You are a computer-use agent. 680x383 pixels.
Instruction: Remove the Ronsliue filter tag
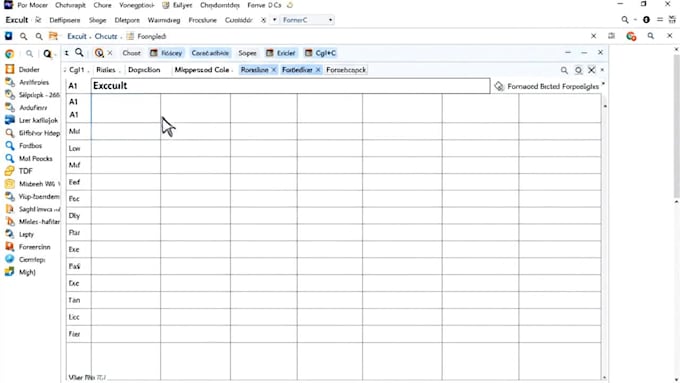(x=274, y=70)
